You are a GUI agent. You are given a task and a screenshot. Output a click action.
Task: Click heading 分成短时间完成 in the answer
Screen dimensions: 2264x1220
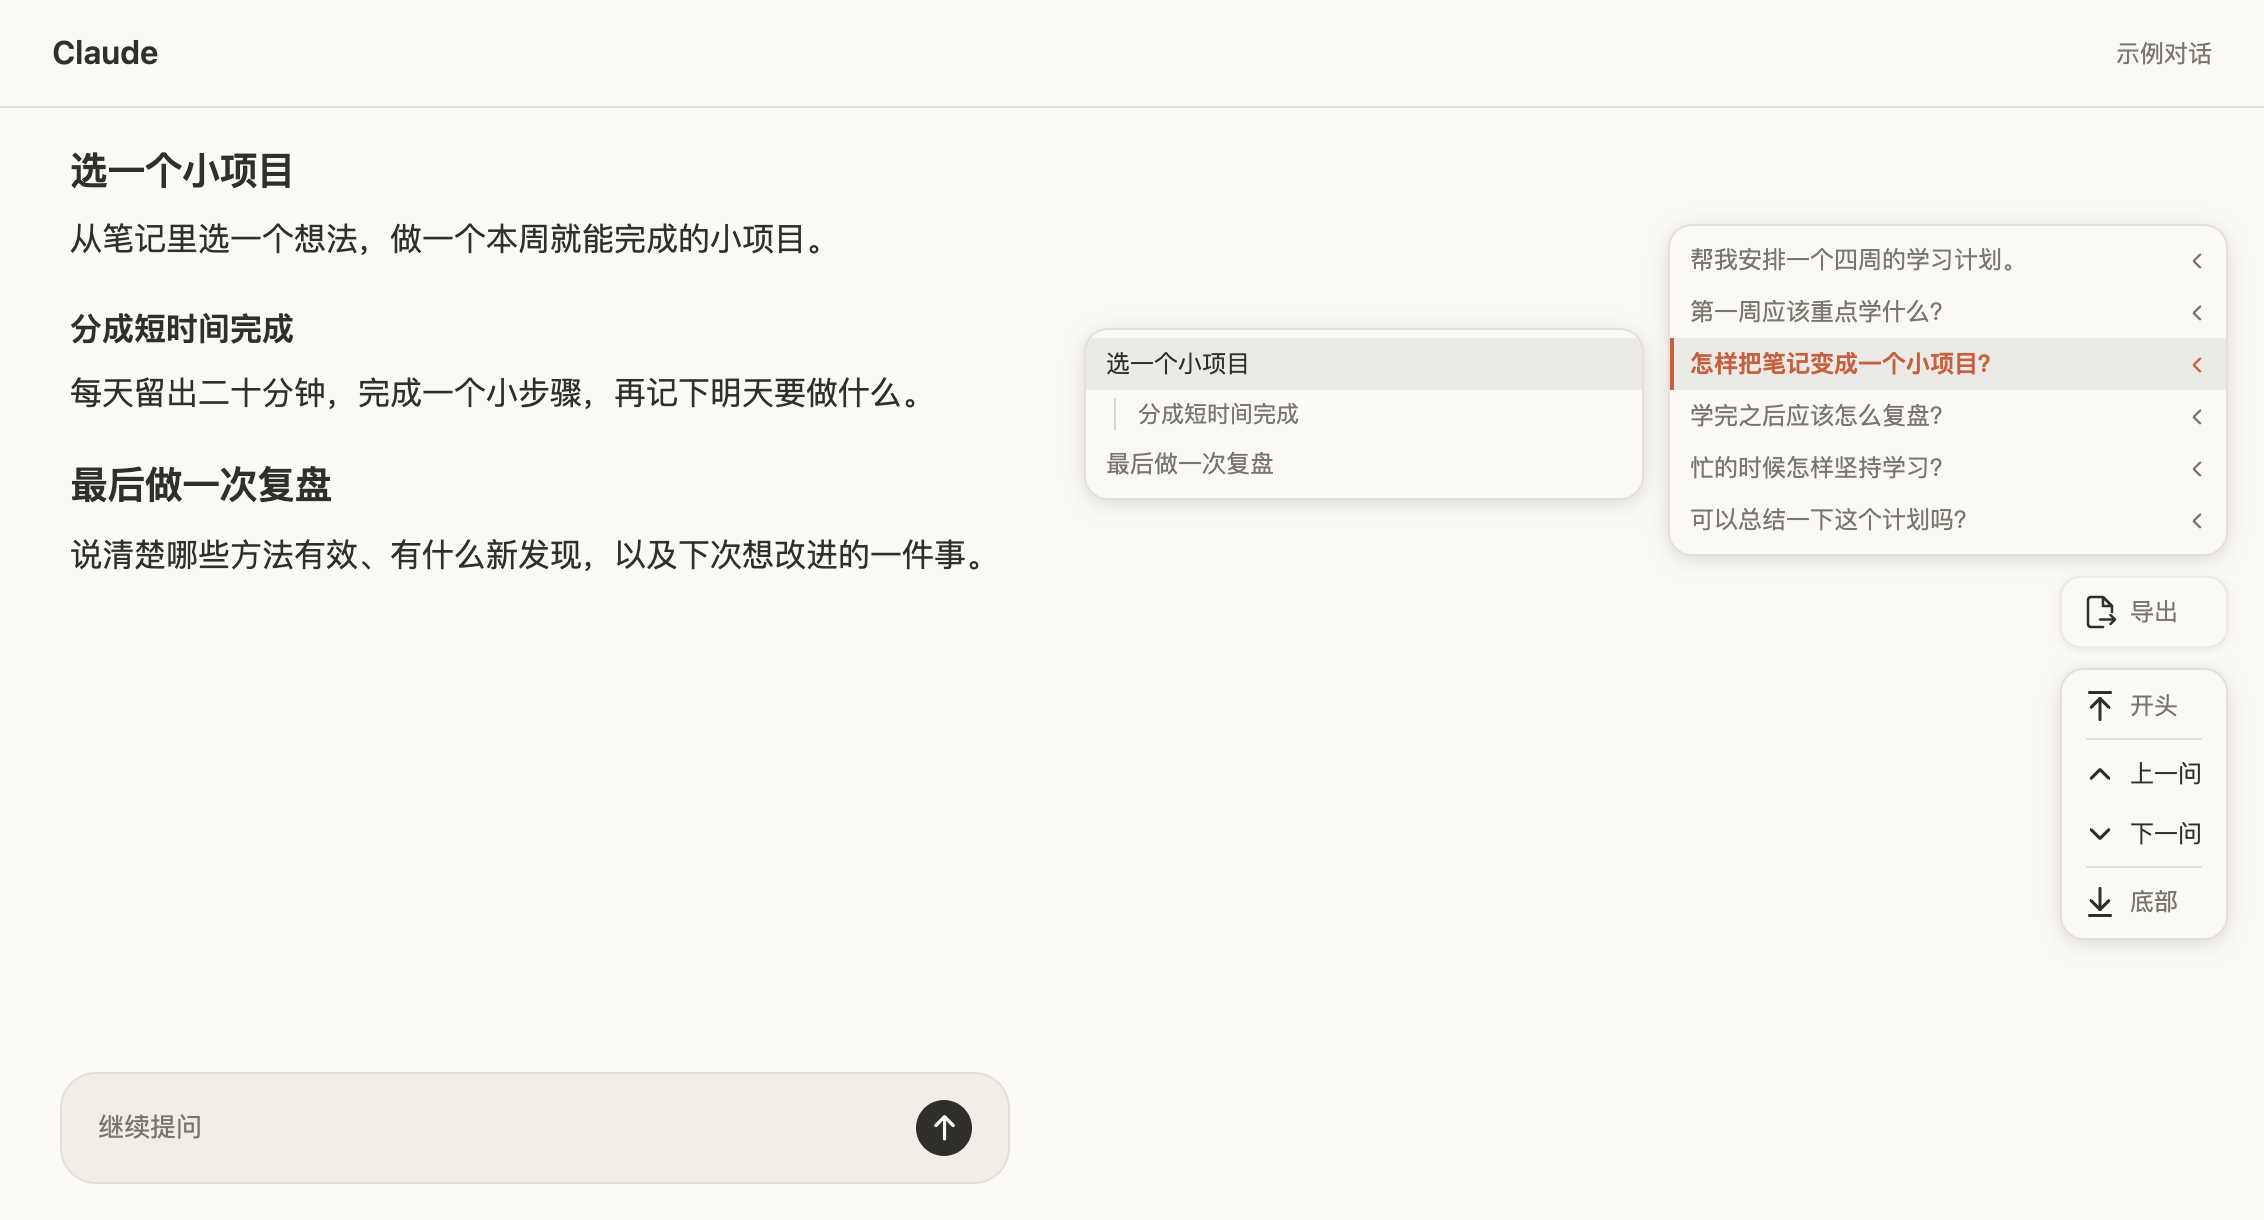(181, 329)
